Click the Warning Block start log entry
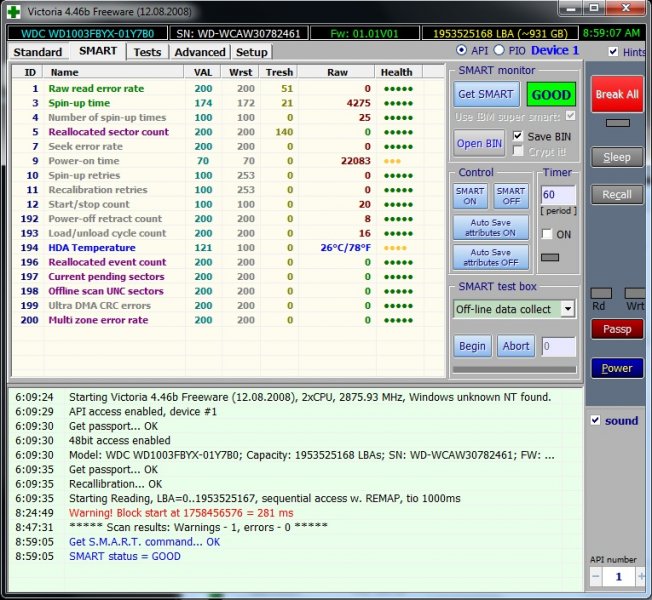 tap(181, 513)
